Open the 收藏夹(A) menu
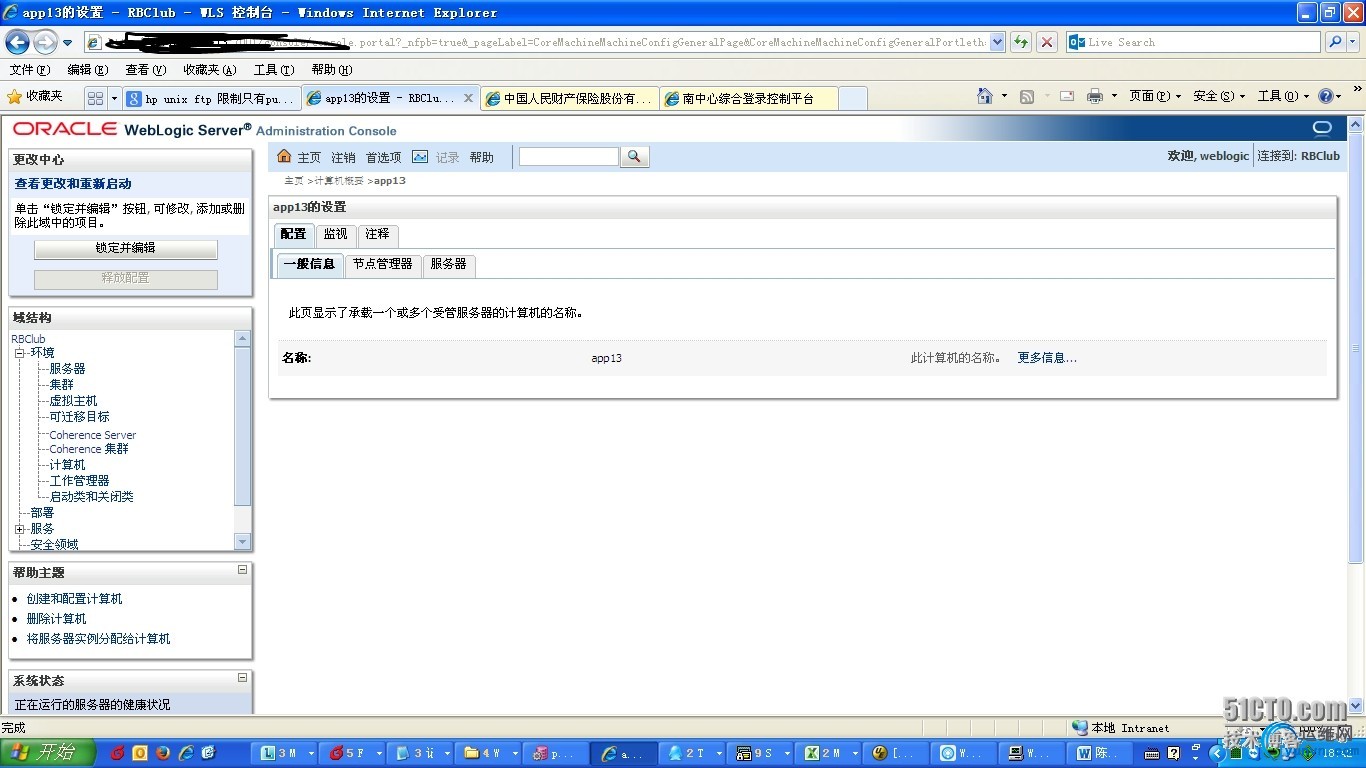The image size is (1366, 768). [210, 70]
